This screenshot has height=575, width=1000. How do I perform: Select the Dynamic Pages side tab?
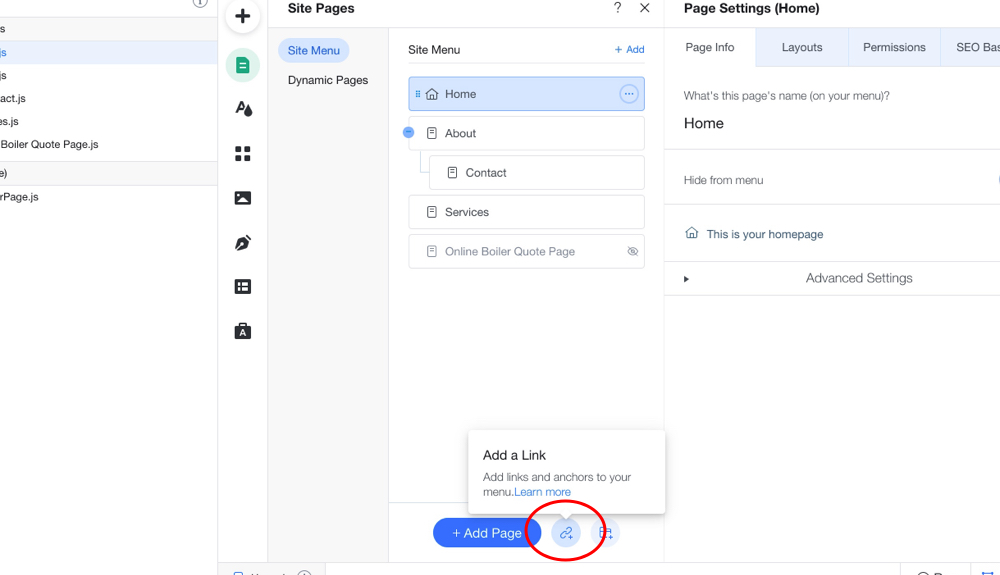[328, 80]
